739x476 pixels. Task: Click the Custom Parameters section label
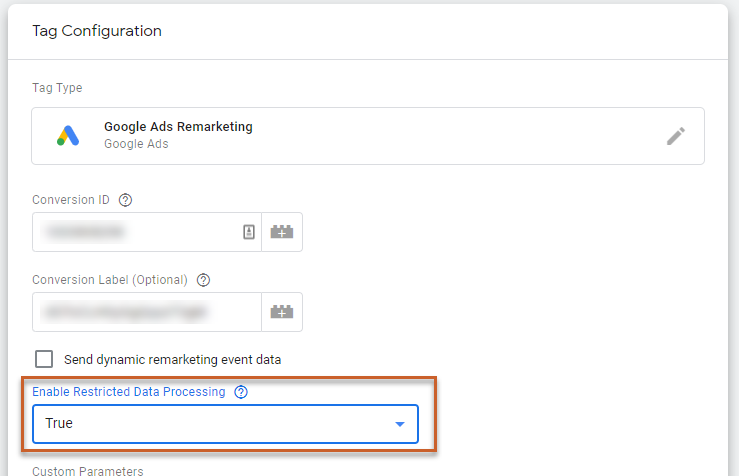[88, 470]
